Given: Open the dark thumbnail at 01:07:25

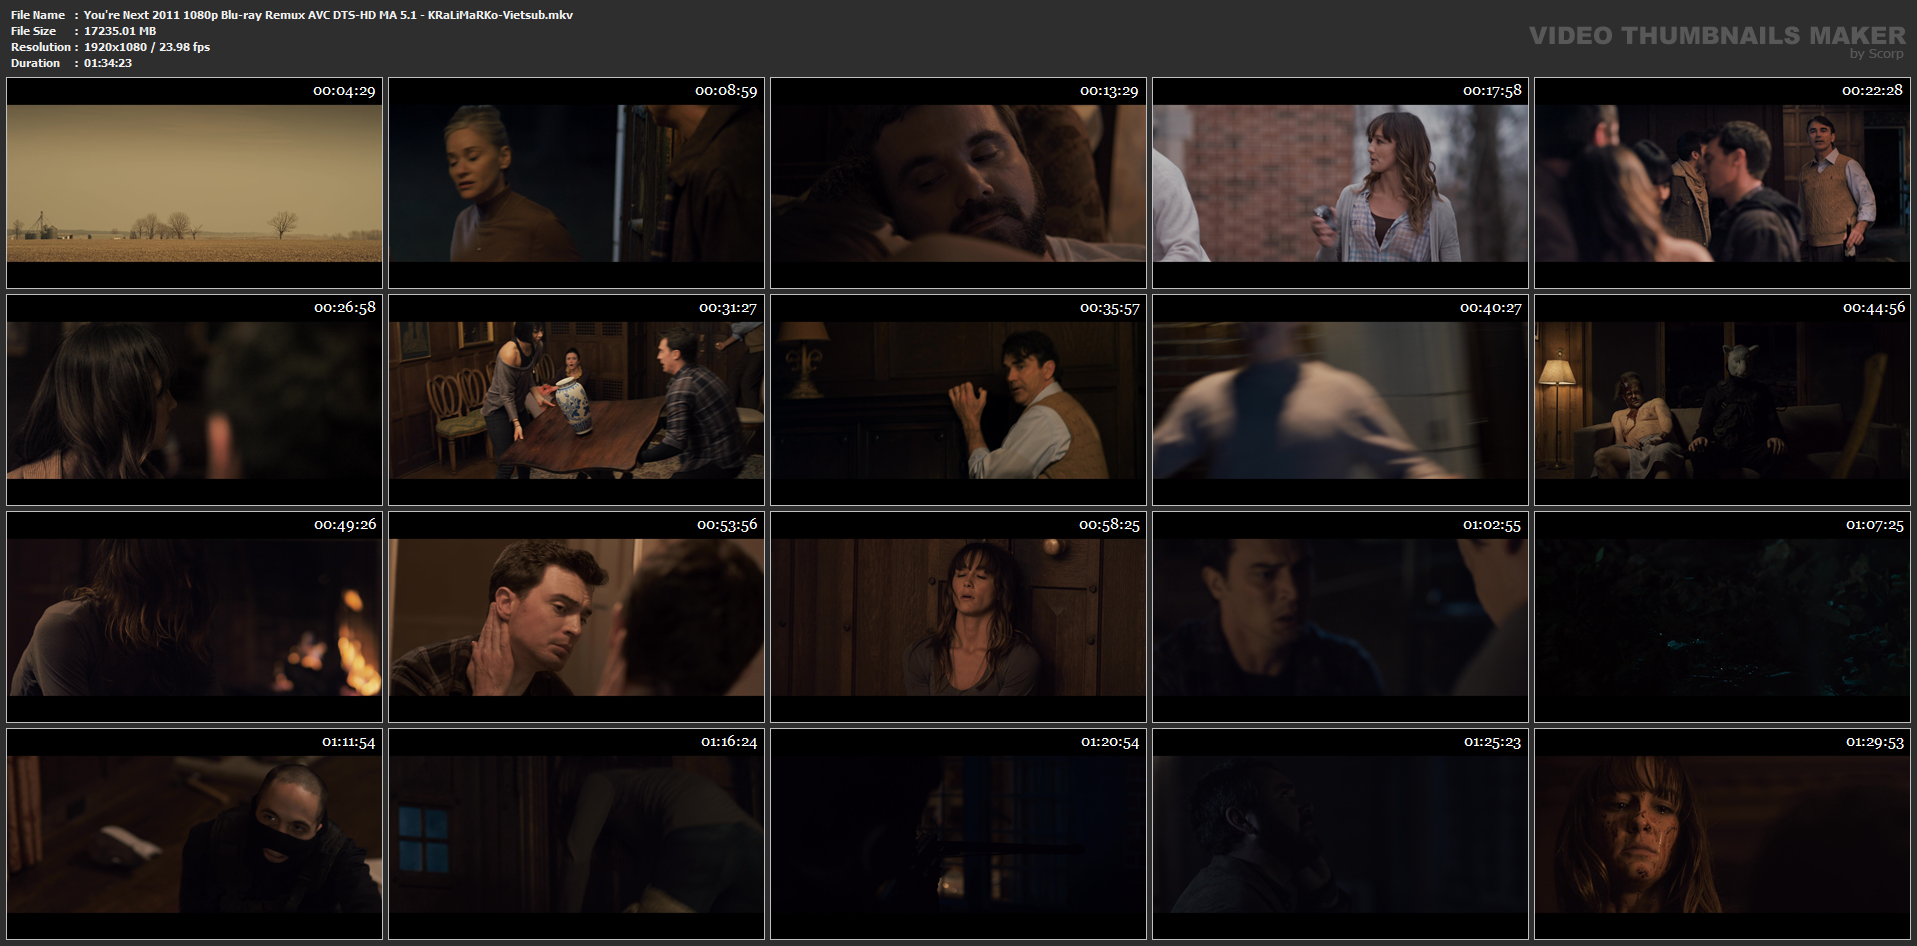Looking at the screenshot, I should pos(1723,617).
